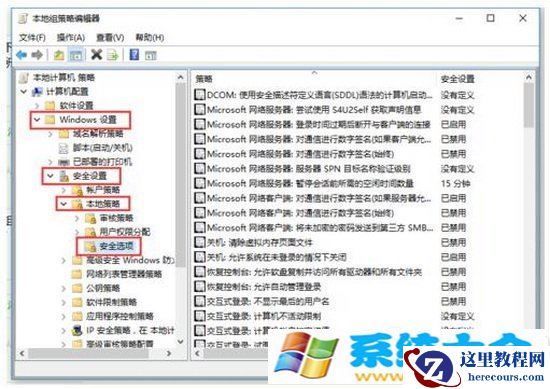550x389 pixels.
Task: Click the folder icon beside Windows 设置
Action: coord(50,120)
